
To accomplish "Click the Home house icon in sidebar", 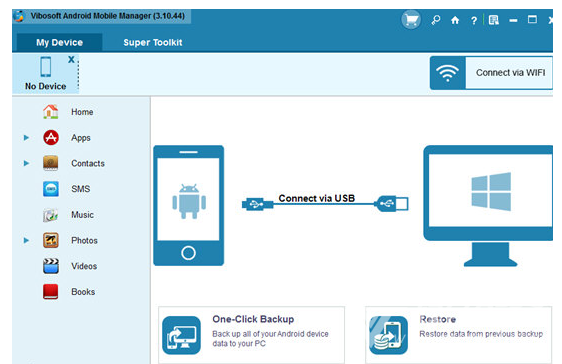I will tap(51, 111).
